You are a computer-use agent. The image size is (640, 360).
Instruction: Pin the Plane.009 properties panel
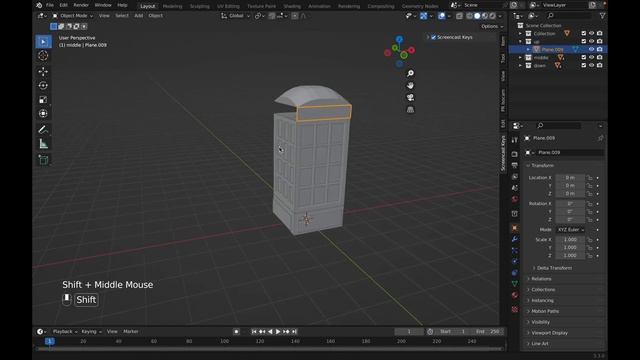click(600, 138)
